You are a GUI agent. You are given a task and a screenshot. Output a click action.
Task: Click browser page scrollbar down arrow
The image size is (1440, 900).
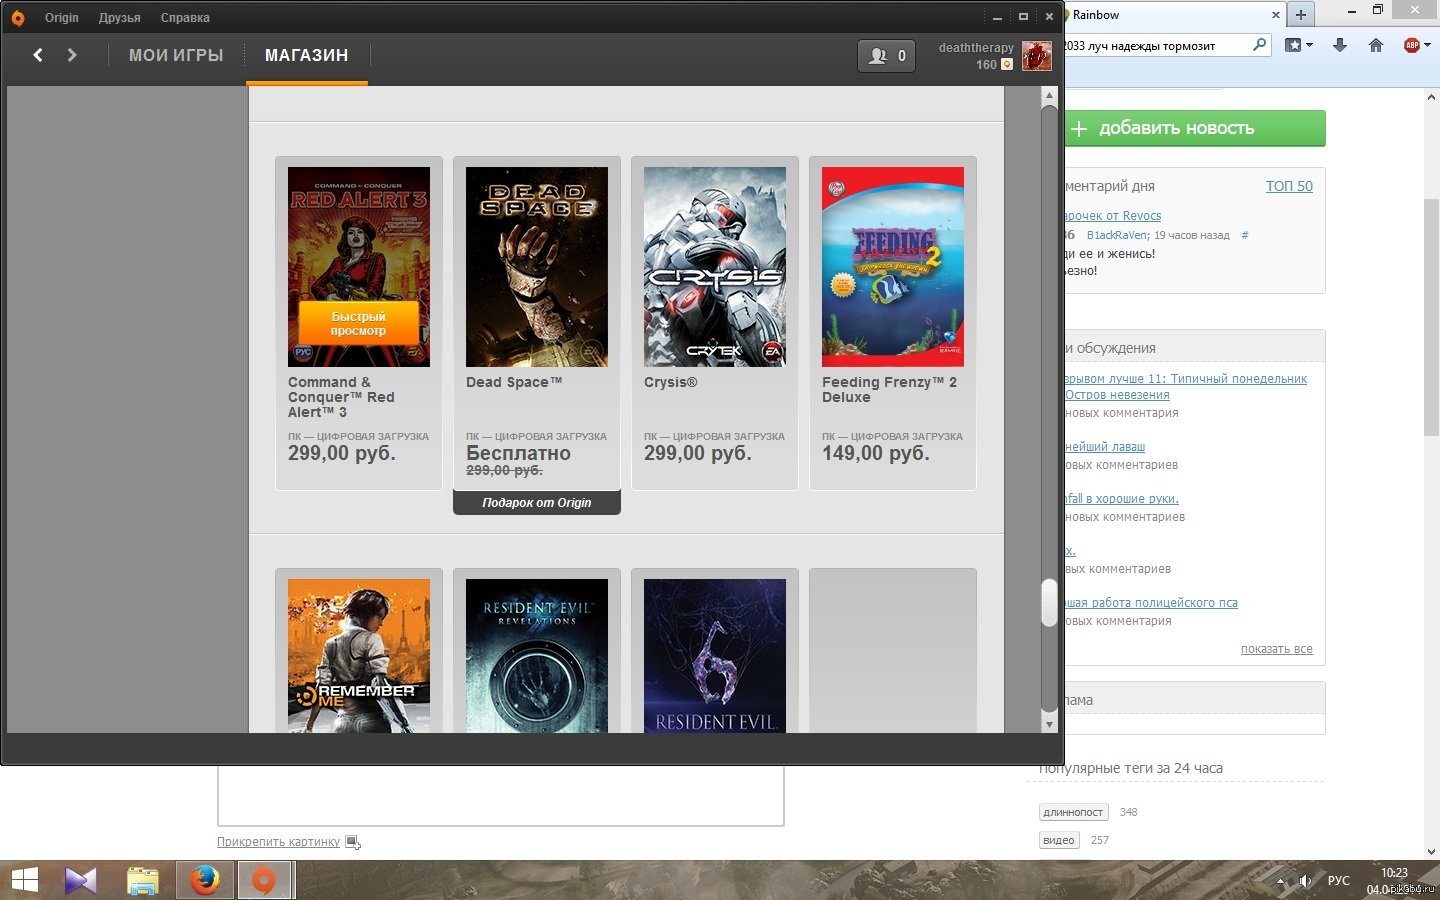point(1432,852)
